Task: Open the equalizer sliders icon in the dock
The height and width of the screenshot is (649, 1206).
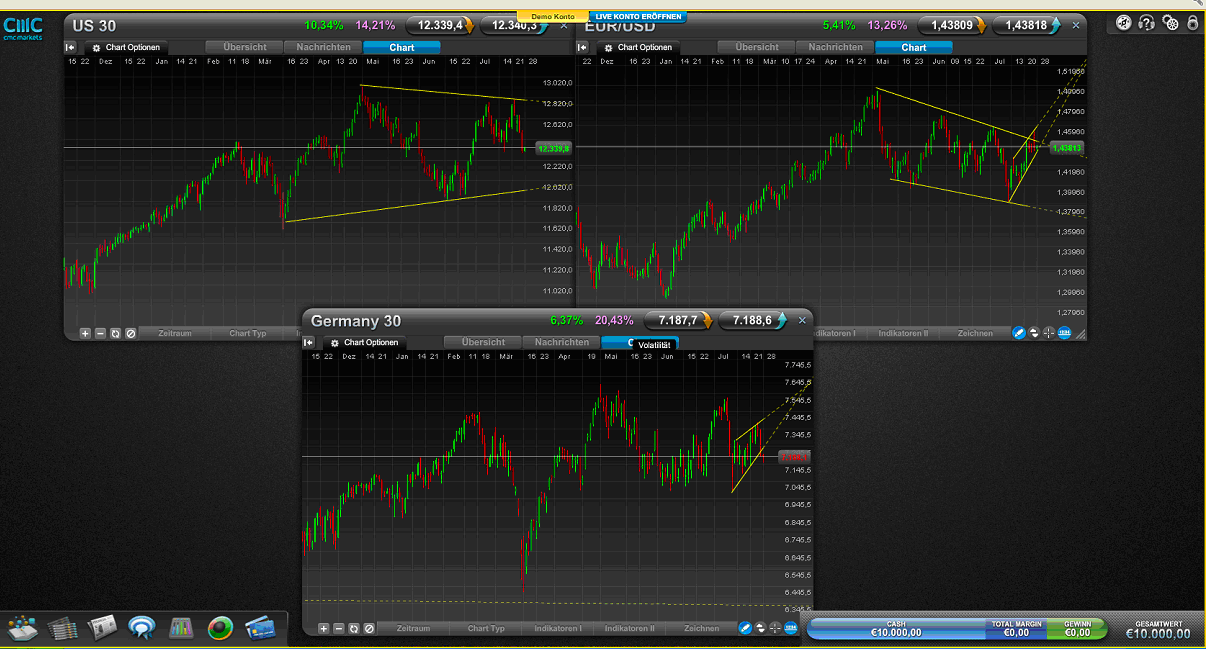Action: (181, 628)
